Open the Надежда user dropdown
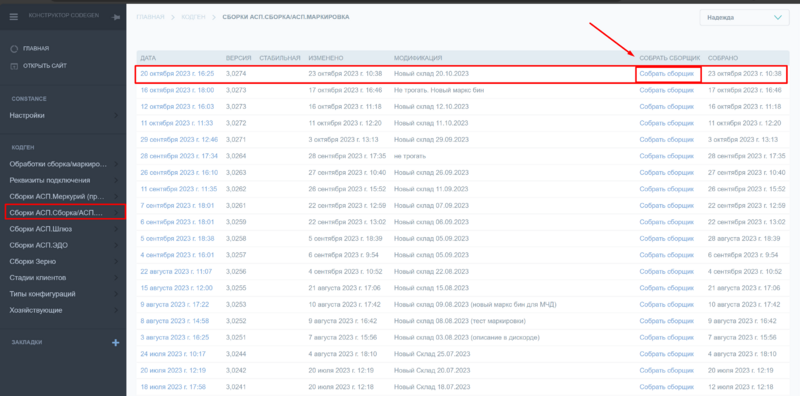The height and width of the screenshot is (396, 800). (x=744, y=17)
